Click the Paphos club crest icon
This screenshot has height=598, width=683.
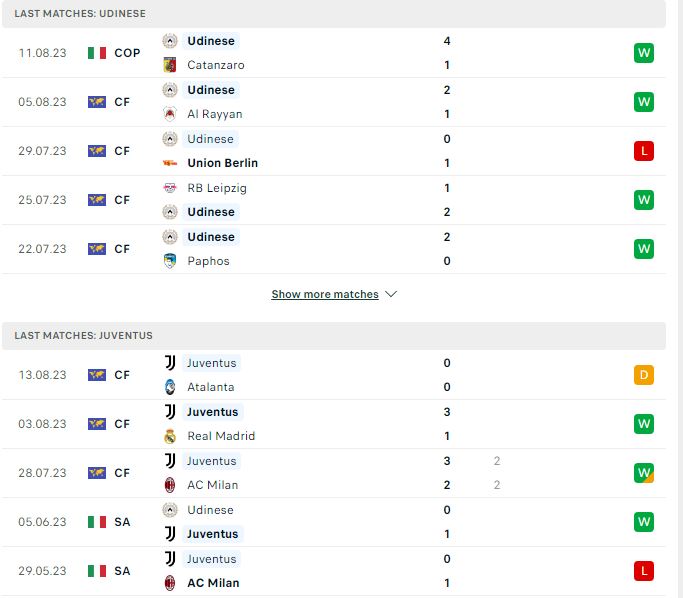tap(170, 261)
